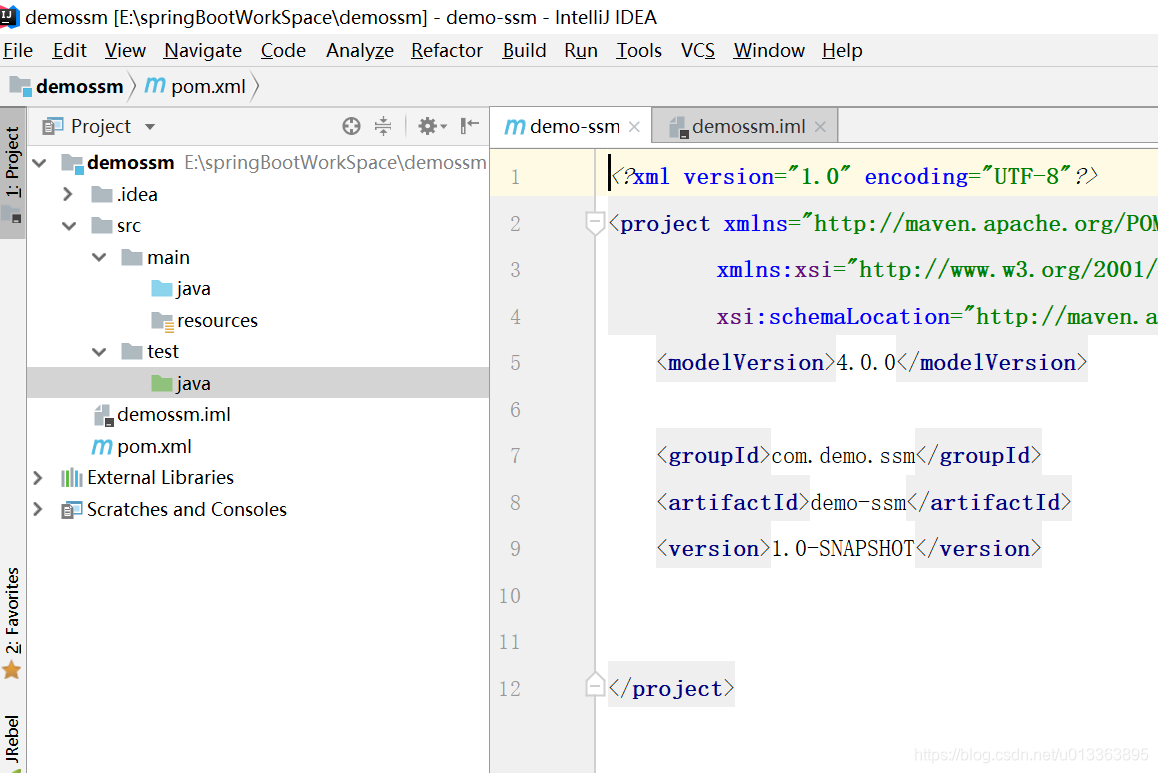Expand External Libraries node
This screenshot has width=1158, height=773.
click(38, 478)
